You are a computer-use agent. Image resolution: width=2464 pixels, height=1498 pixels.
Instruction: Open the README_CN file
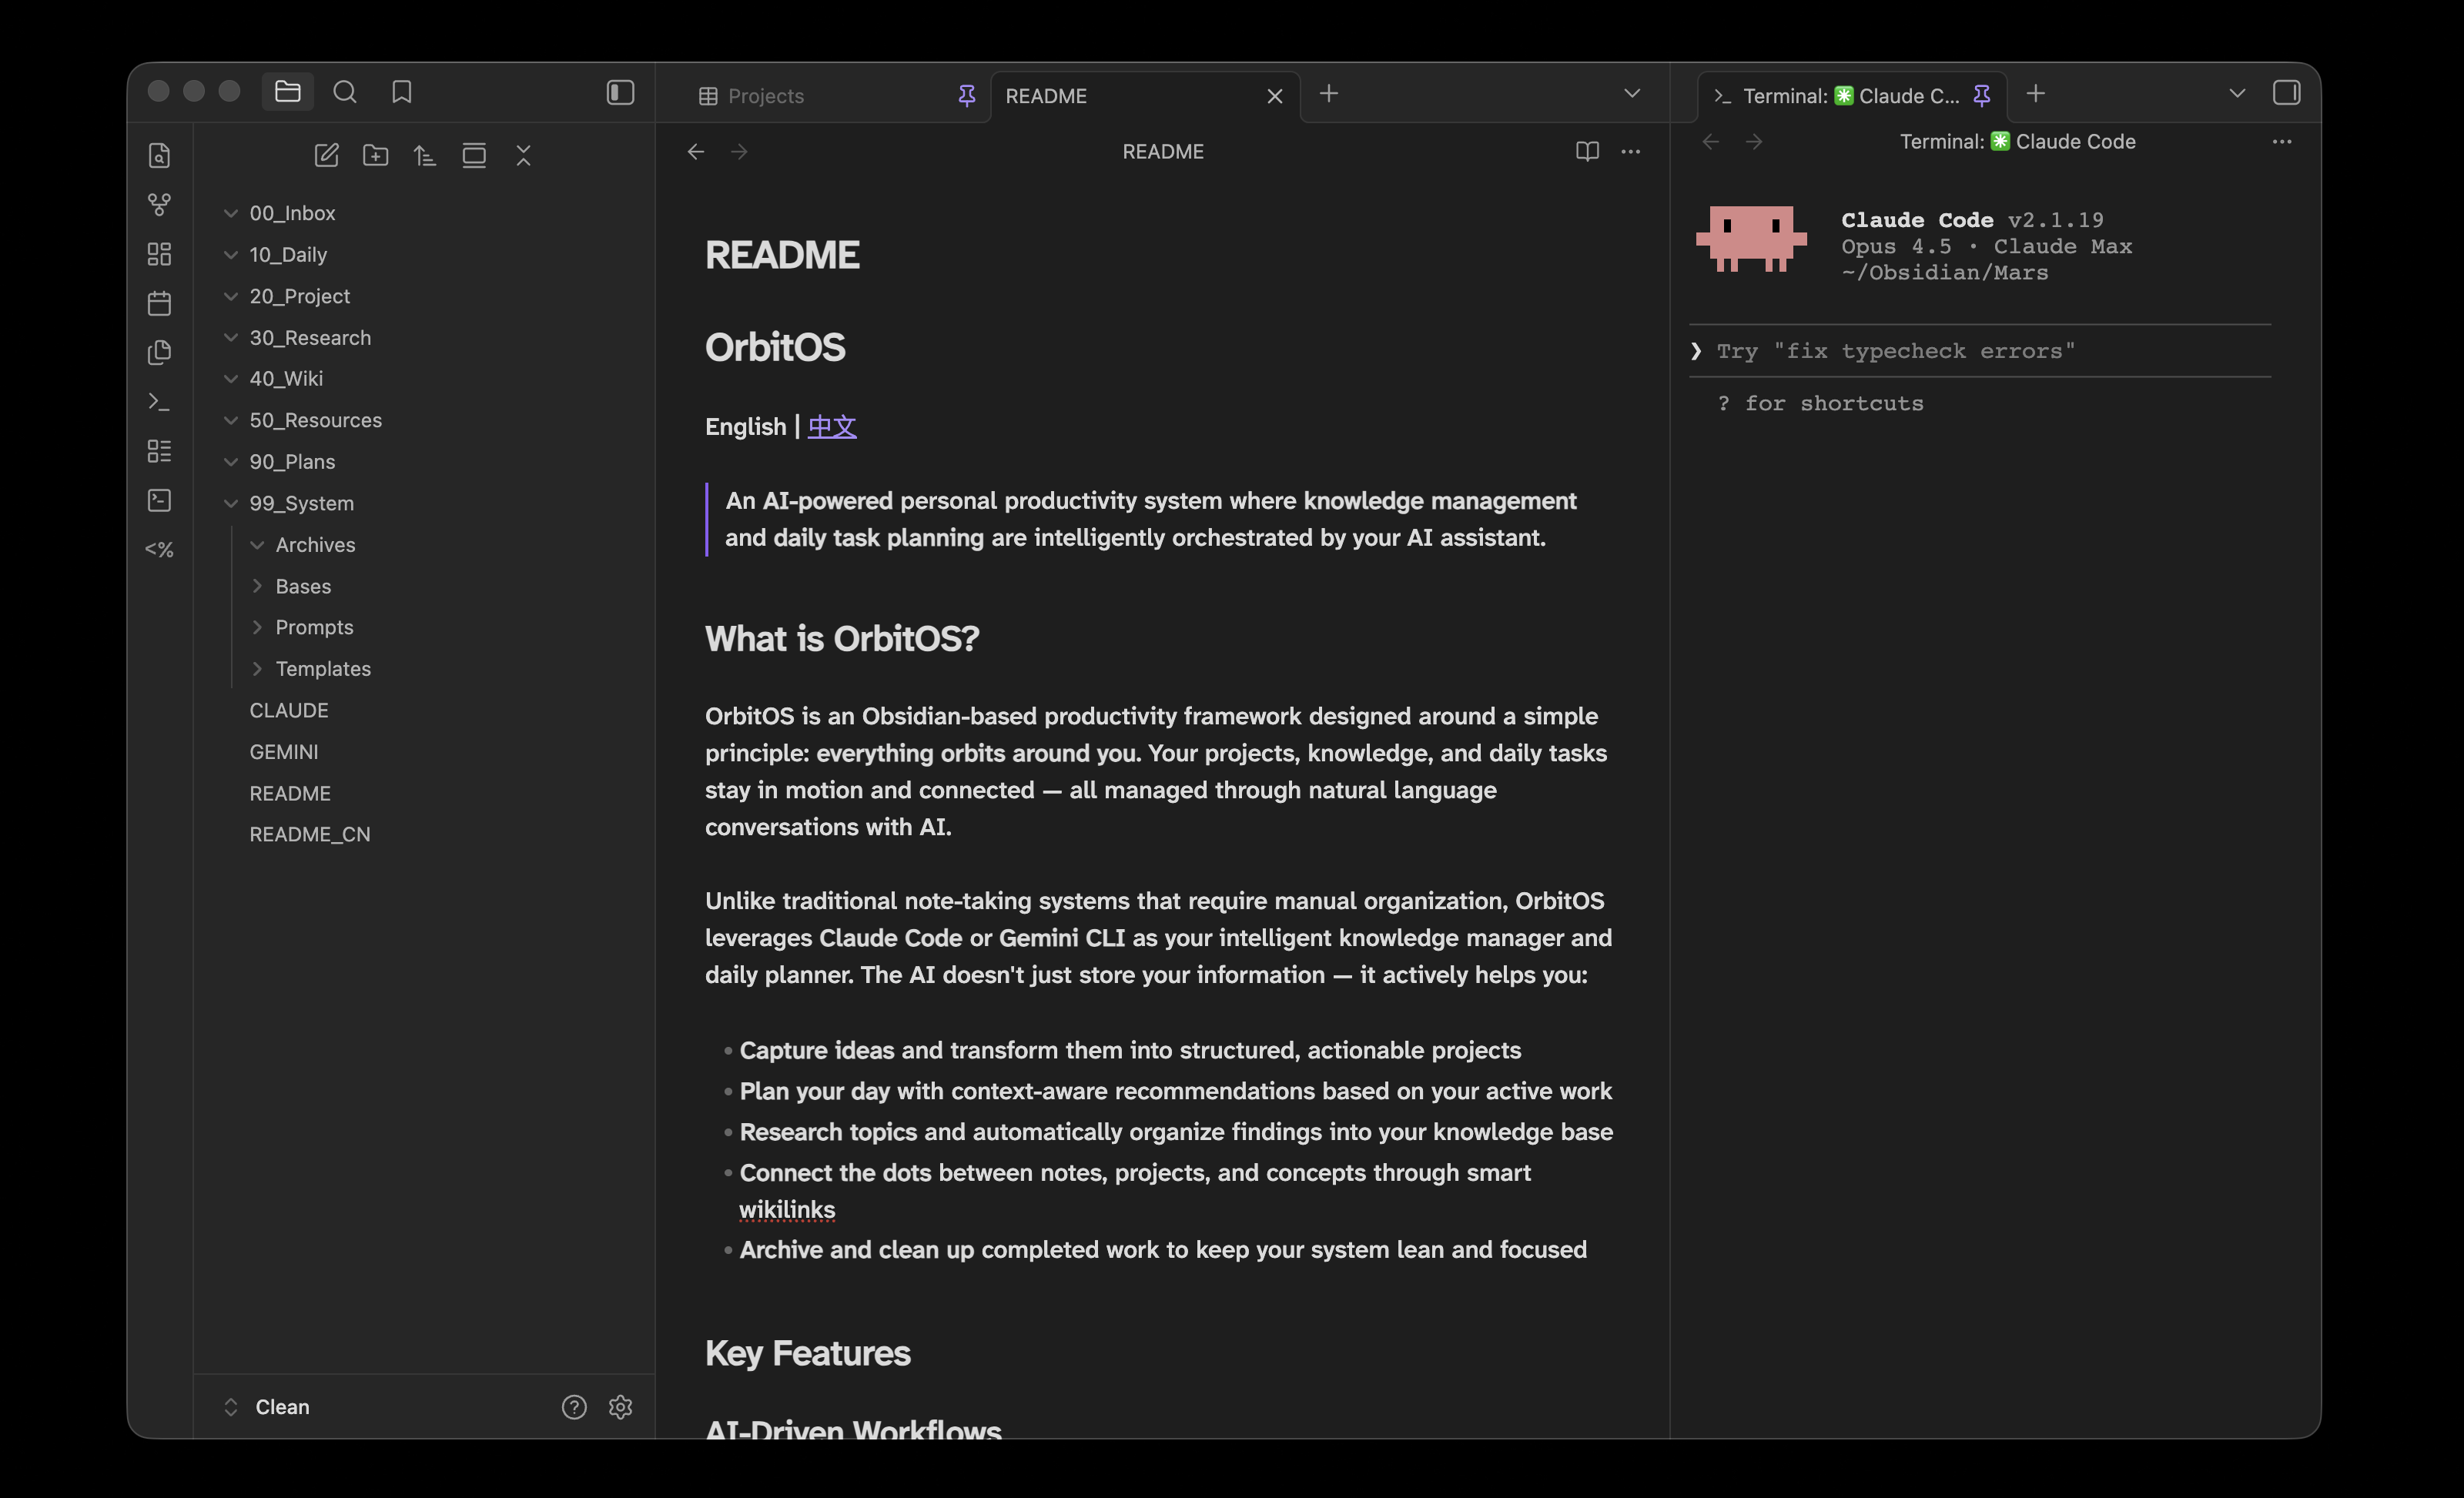[310, 834]
